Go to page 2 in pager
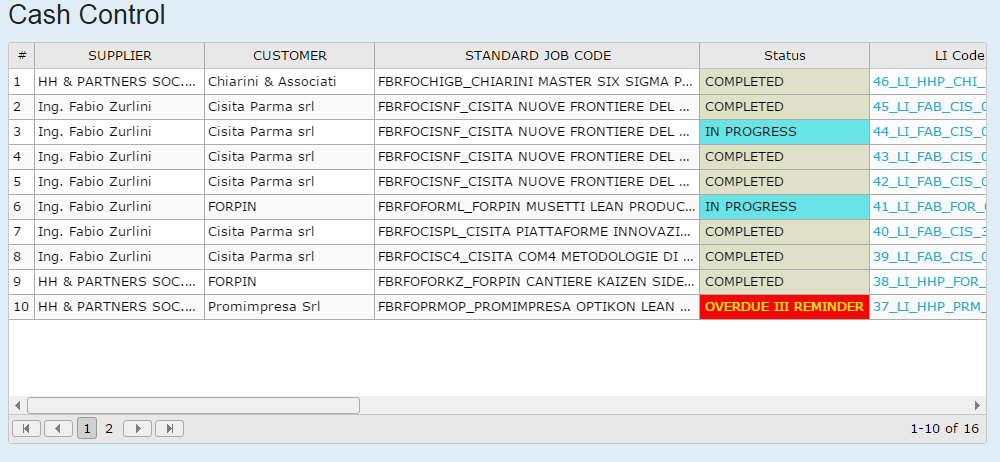 (x=109, y=428)
